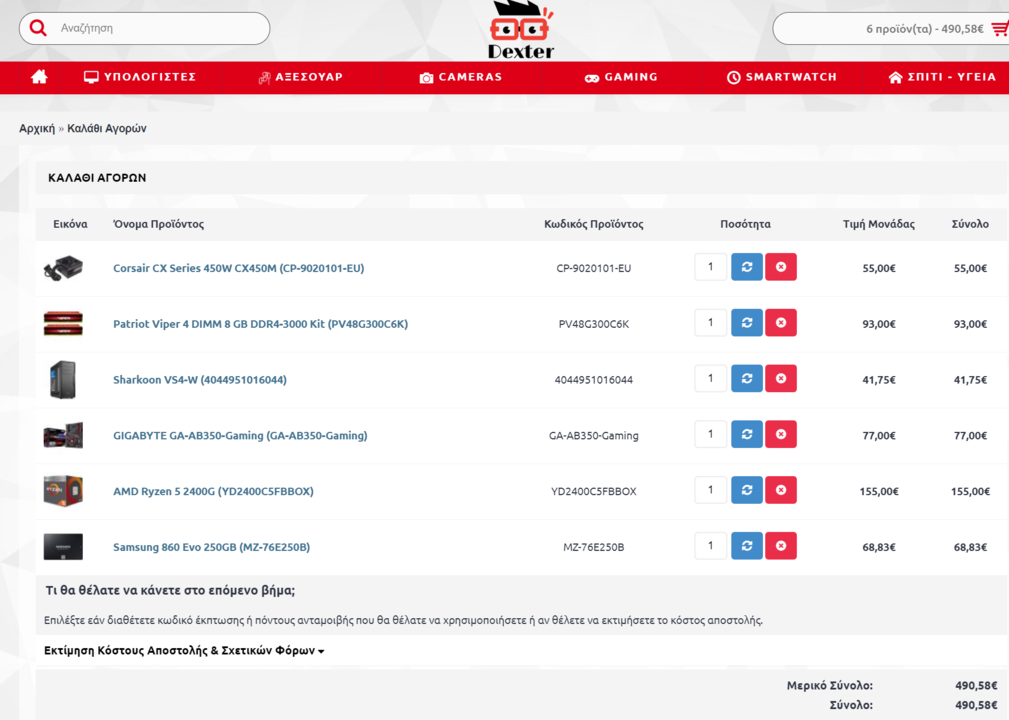Screen dimensions: 1009x720
Task: Remove Sharkoon VS4-W from cart
Action: coord(781,379)
